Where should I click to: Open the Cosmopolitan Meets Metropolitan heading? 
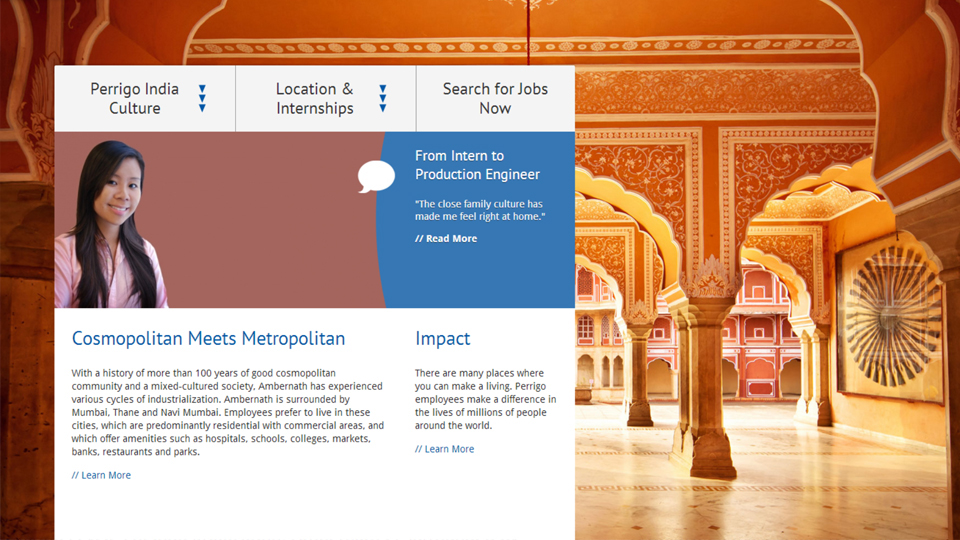208,339
